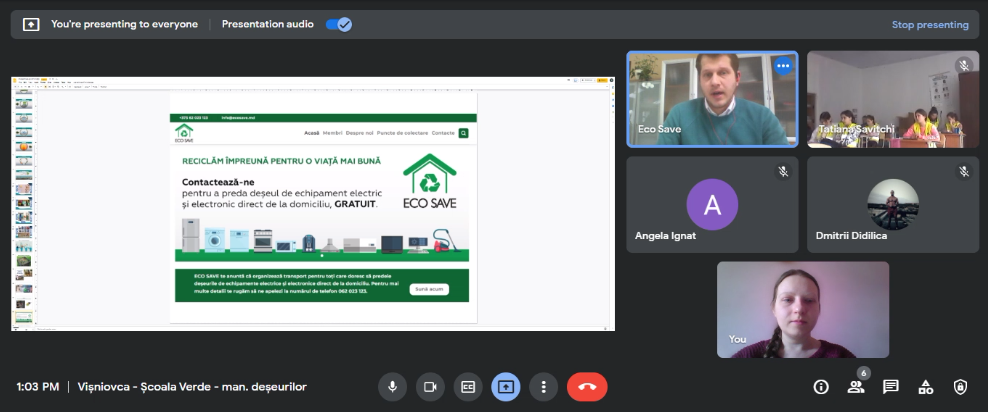Leave the call with red hang-up button
This screenshot has width=988, height=412.
587,387
